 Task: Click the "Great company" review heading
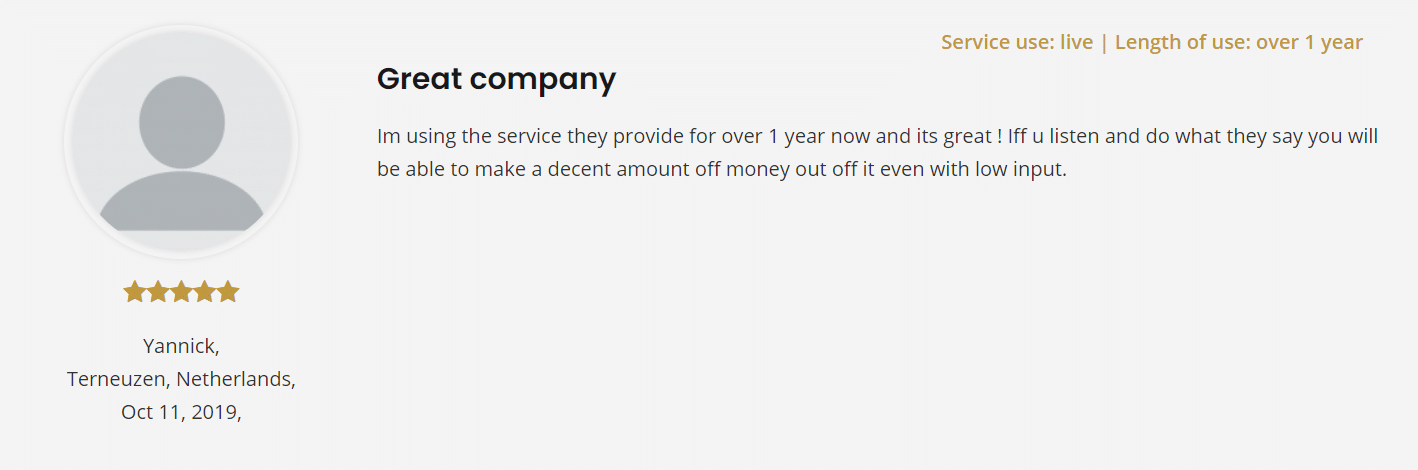[496, 78]
